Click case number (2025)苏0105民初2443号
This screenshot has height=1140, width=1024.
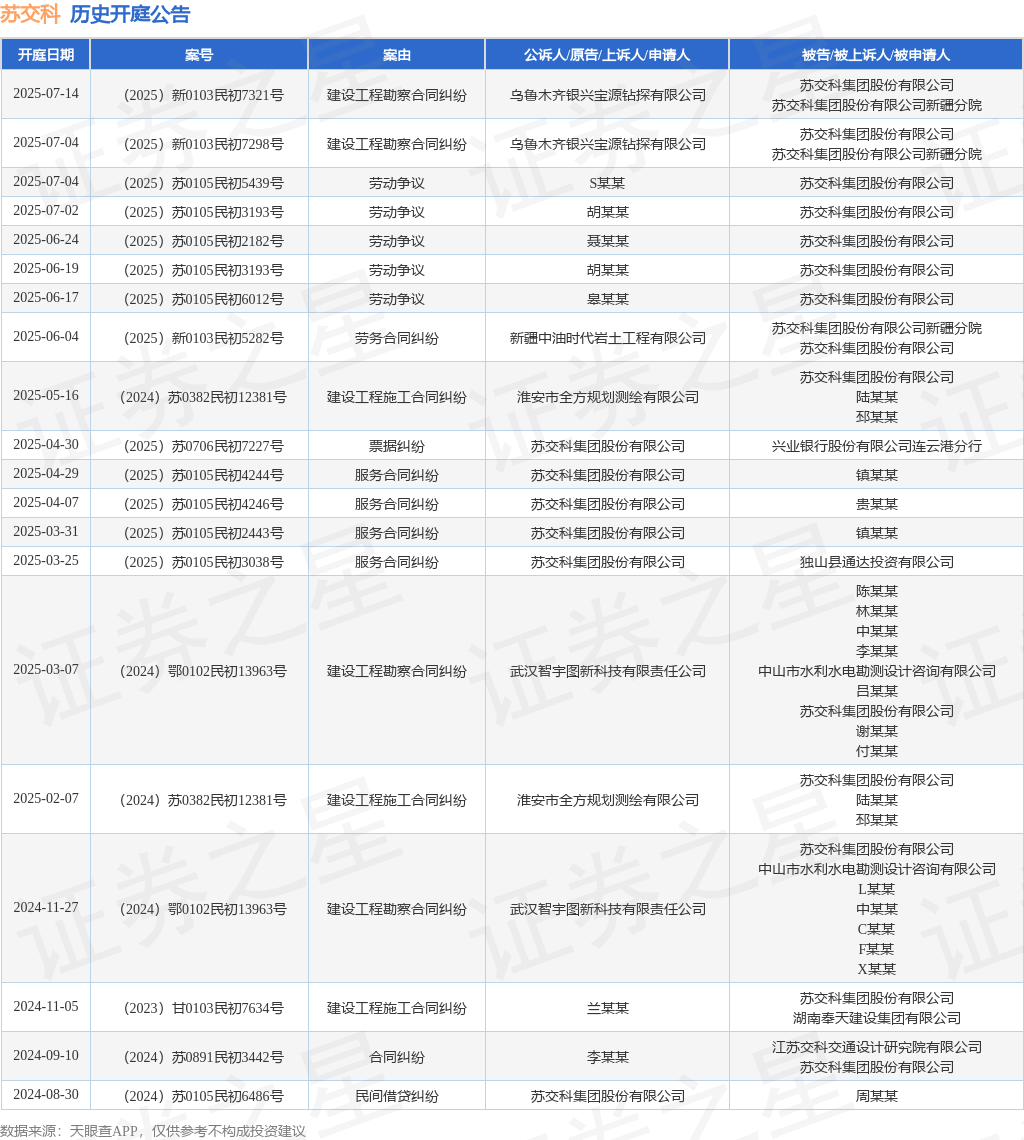pyautogui.click(x=203, y=533)
